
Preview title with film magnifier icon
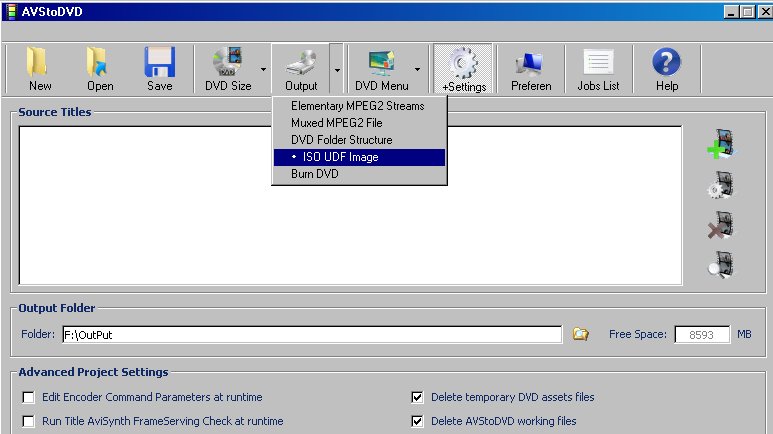721,265
